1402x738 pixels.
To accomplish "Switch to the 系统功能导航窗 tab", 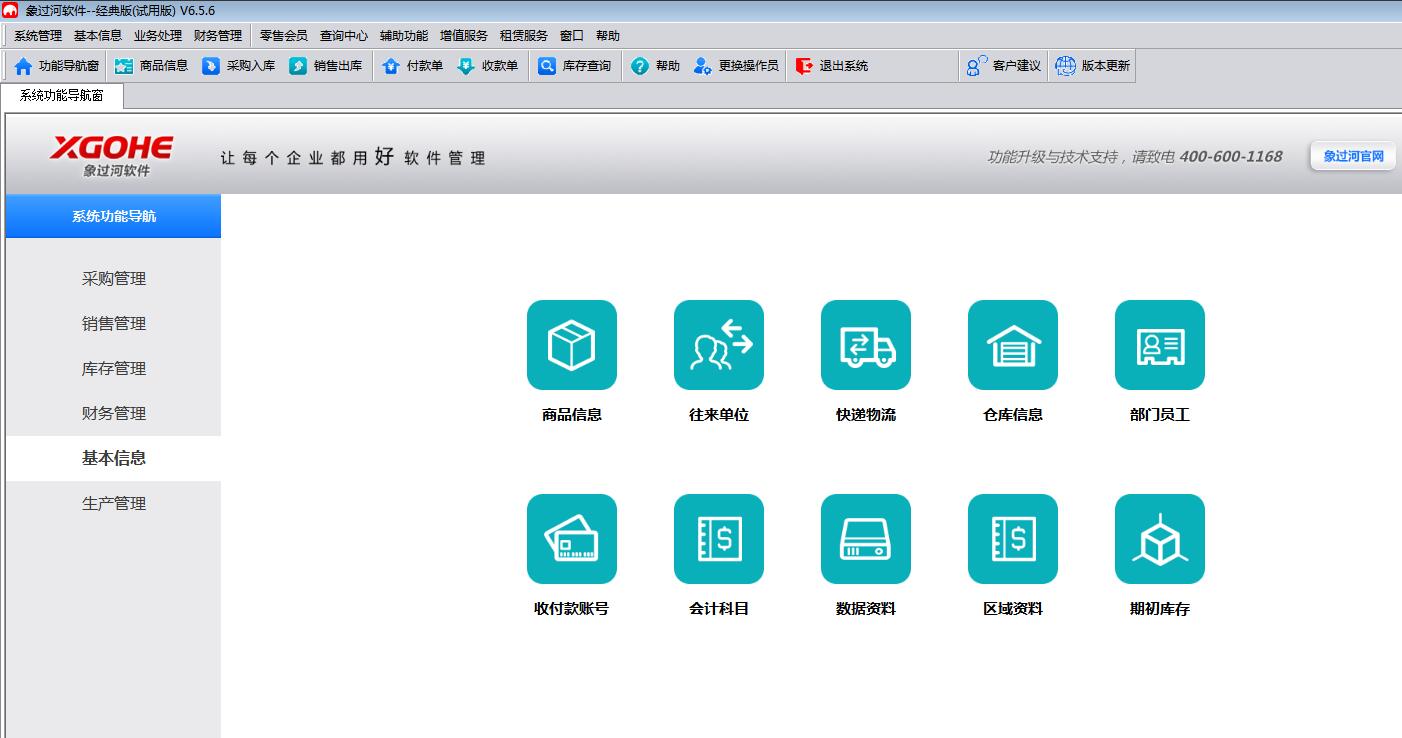I will pyautogui.click(x=61, y=96).
